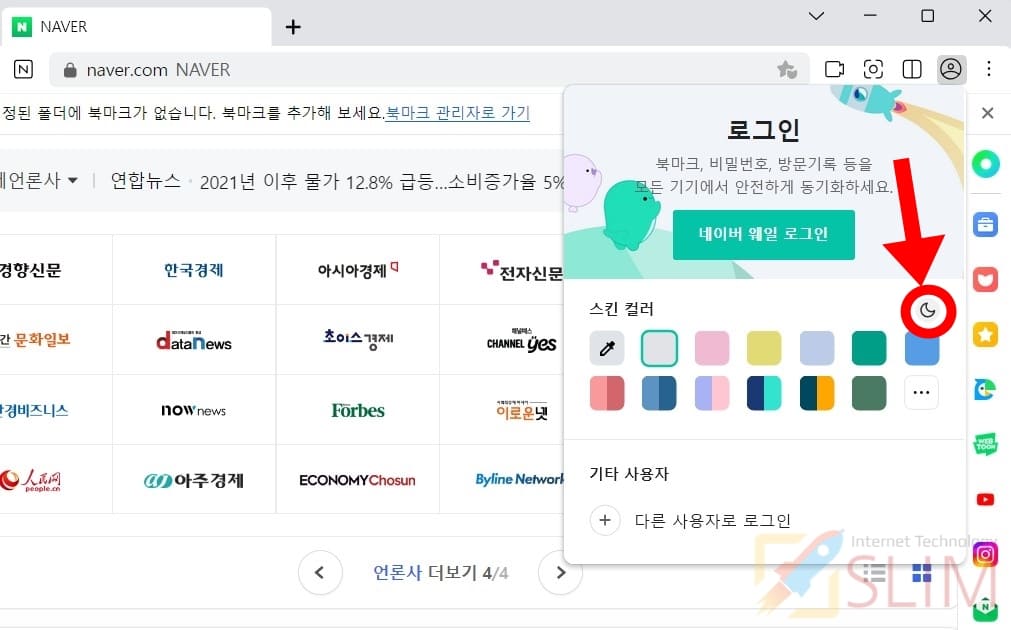
Task: Open the Webtoon sidebar icon
Action: (x=985, y=444)
